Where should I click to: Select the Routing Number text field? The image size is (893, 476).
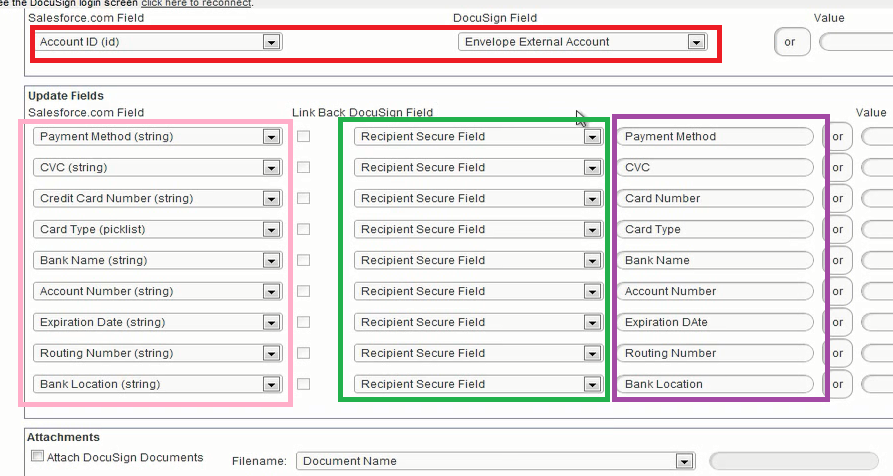click(x=715, y=354)
